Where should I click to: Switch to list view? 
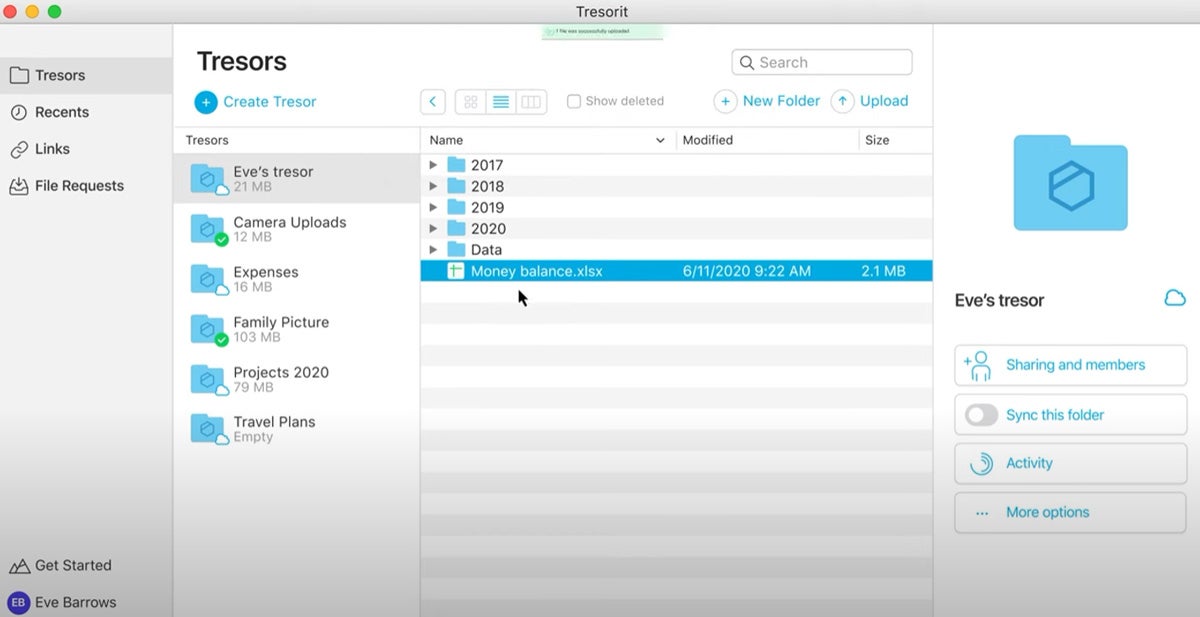tap(501, 102)
